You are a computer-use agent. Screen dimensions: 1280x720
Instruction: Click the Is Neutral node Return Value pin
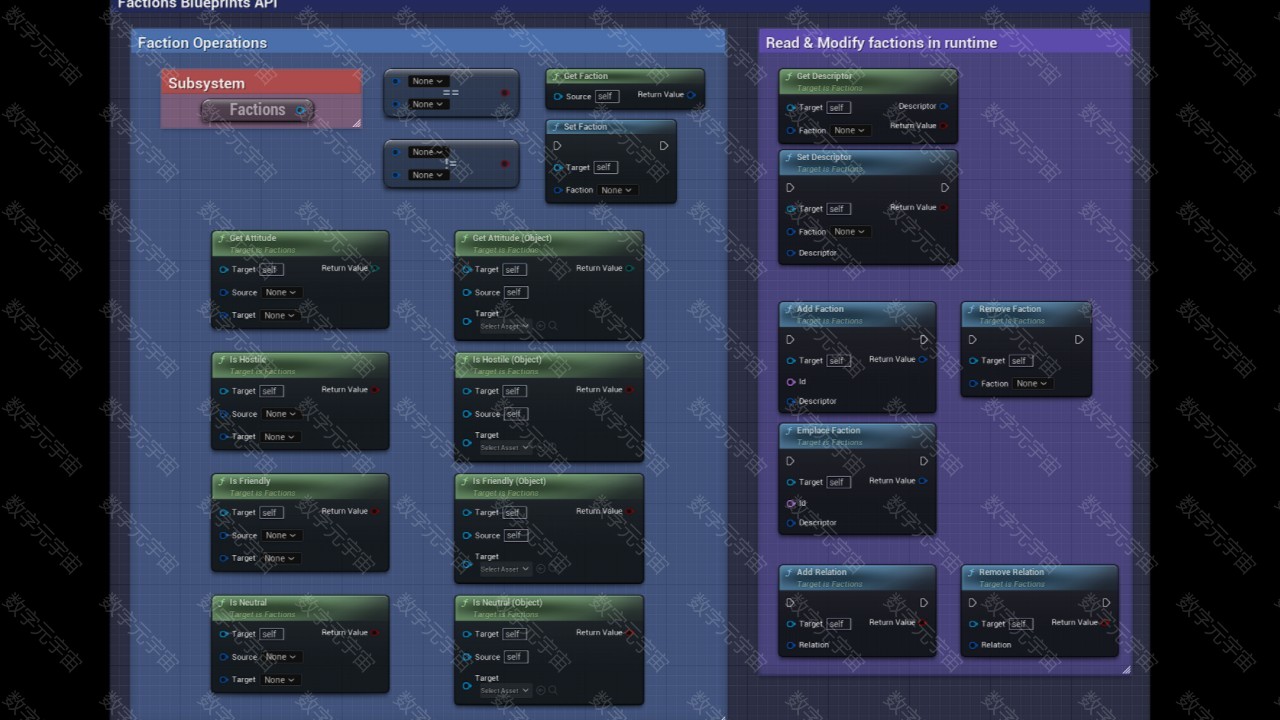pos(376,632)
